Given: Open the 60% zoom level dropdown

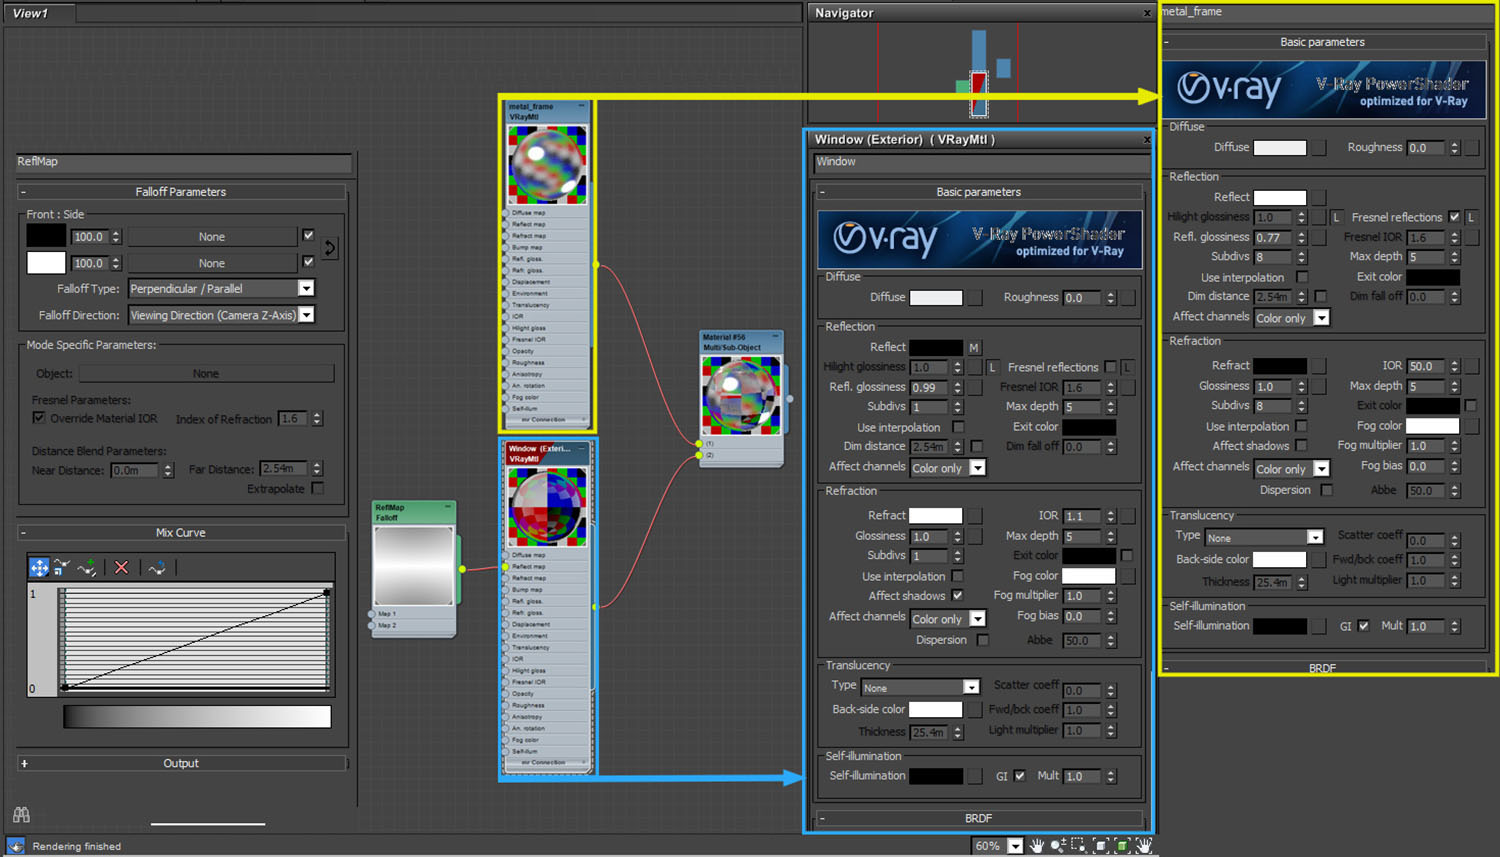Looking at the screenshot, I should 1015,846.
